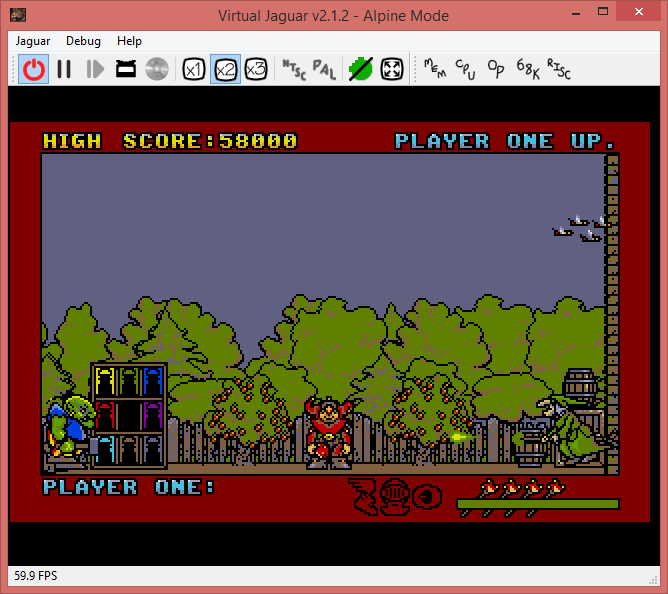Pause the emulation

(64, 69)
